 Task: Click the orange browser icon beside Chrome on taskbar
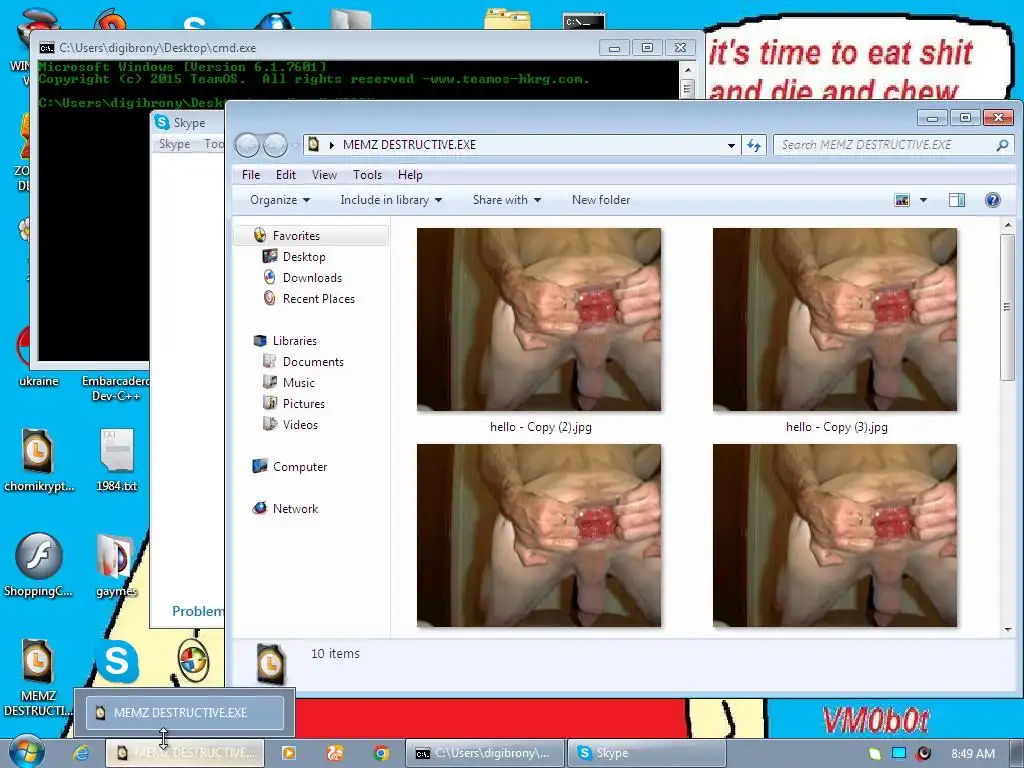point(335,753)
